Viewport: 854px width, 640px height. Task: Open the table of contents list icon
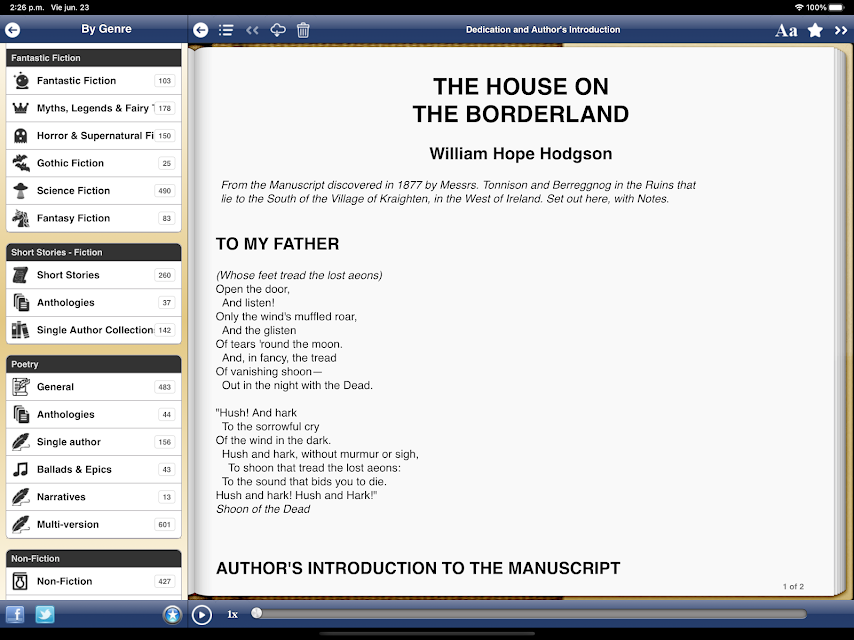[x=226, y=30]
